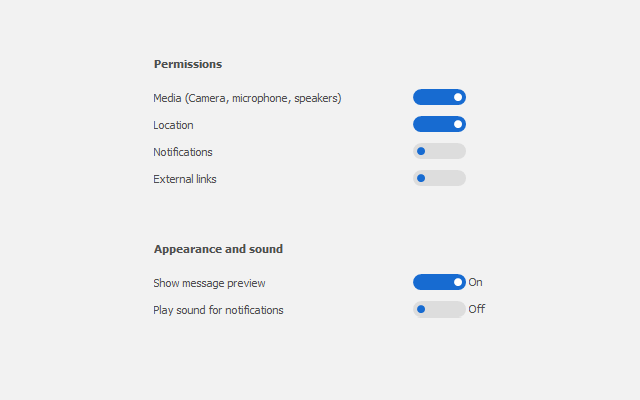Click the Media (Camera, microphone, speakers) label
The image size is (640, 400).
(x=247, y=98)
